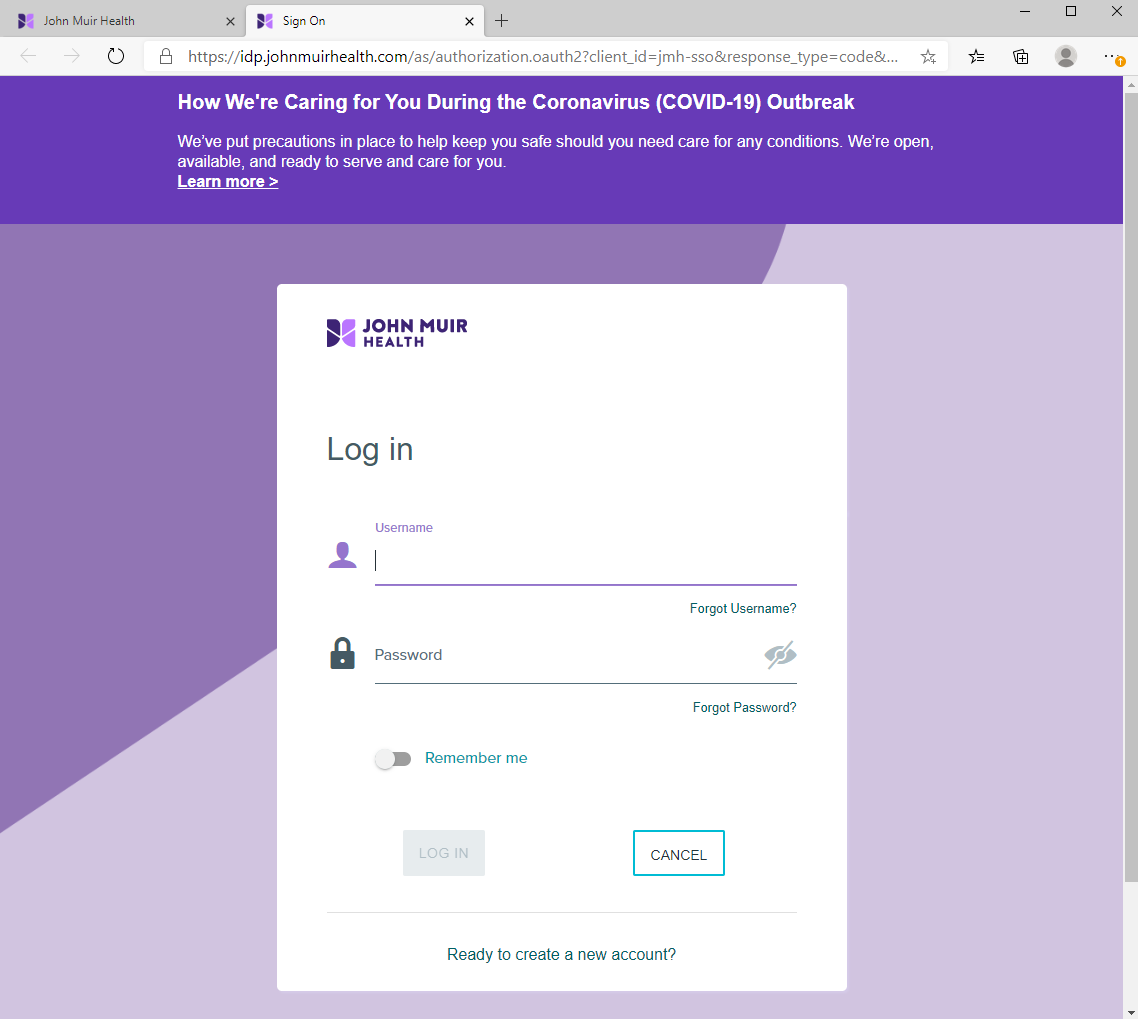The width and height of the screenshot is (1138, 1019).
Task: Open a new browser tab
Action: [x=502, y=19]
